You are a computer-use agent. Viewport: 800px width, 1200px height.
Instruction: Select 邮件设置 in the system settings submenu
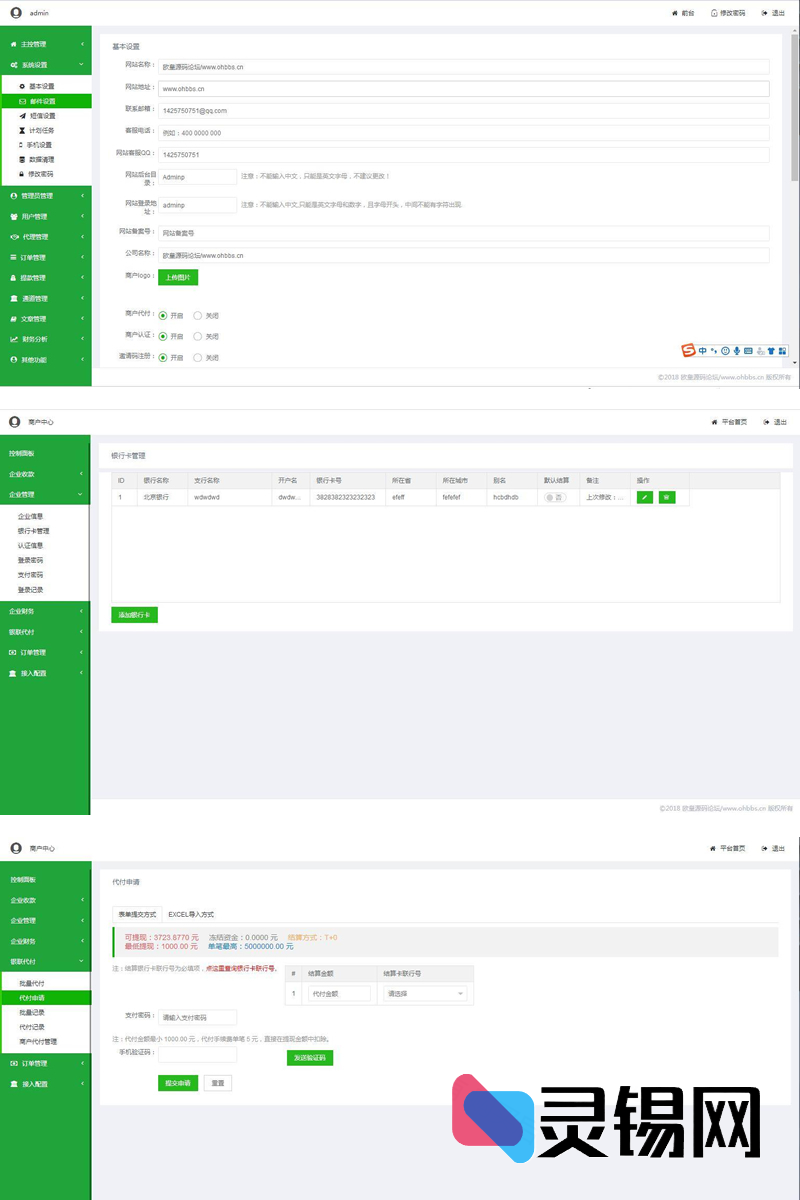[42, 101]
